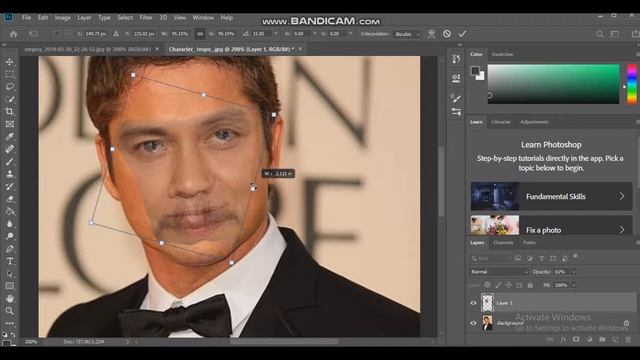Toggle lock position in Layers panel

pos(509,285)
